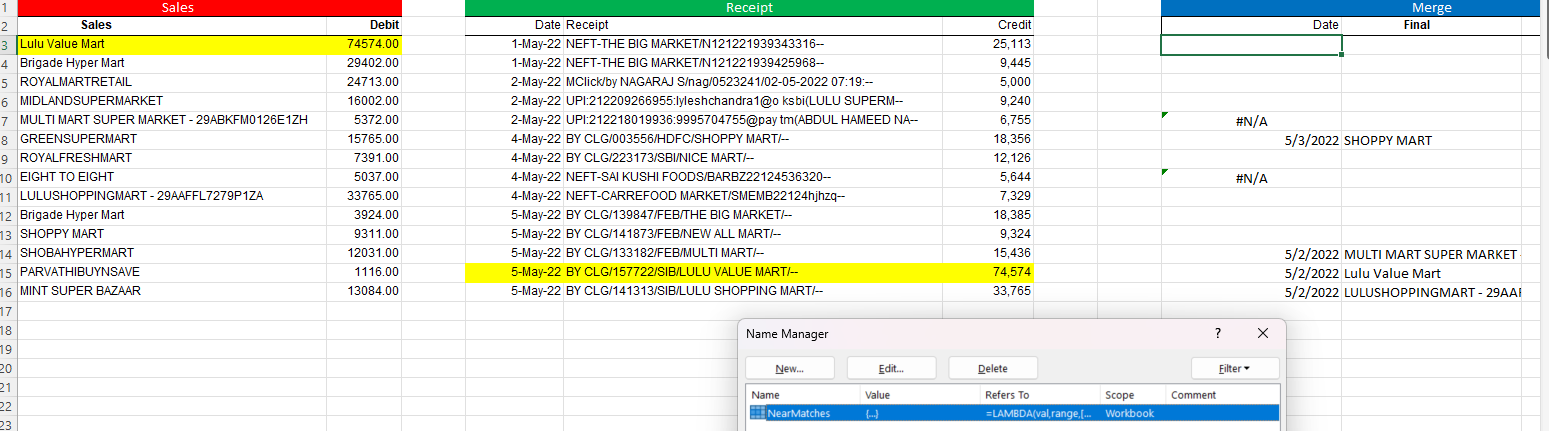Select row 3 header
The width and height of the screenshot is (1549, 431).
click(8, 44)
